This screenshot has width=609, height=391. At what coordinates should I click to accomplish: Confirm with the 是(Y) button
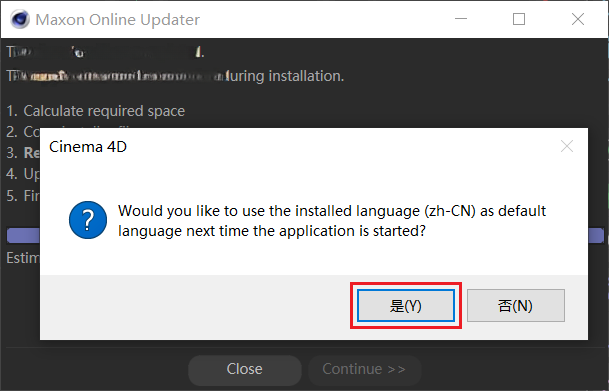point(406,306)
